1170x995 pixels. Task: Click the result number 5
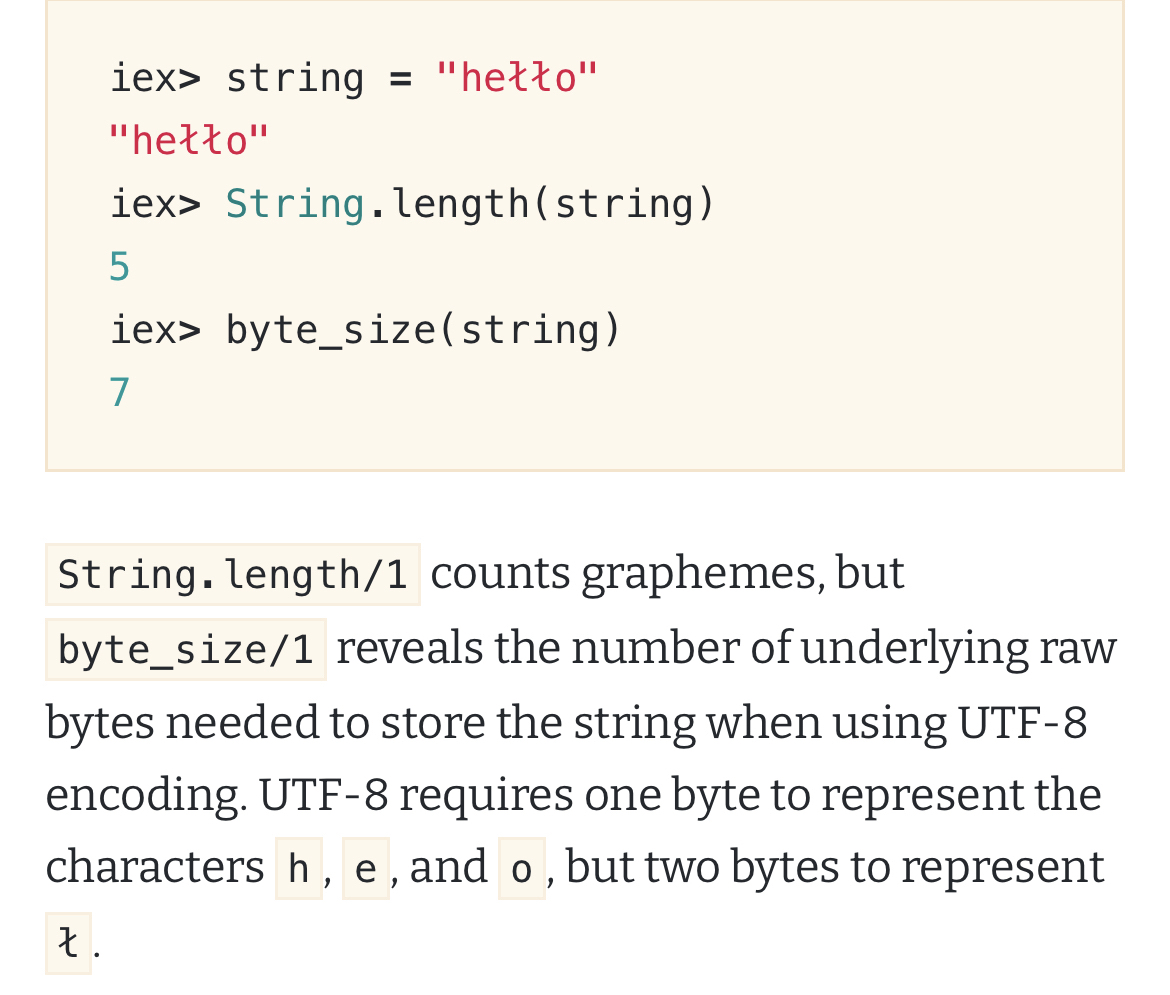click(119, 266)
